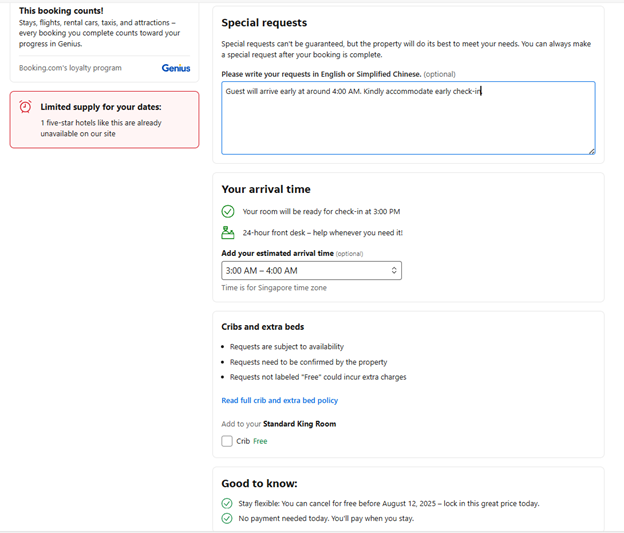The height and width of the screenshot is (533, 624).
Task: Click the Standard King Room label
Action: pyautogui.click(x=299, y=424)
